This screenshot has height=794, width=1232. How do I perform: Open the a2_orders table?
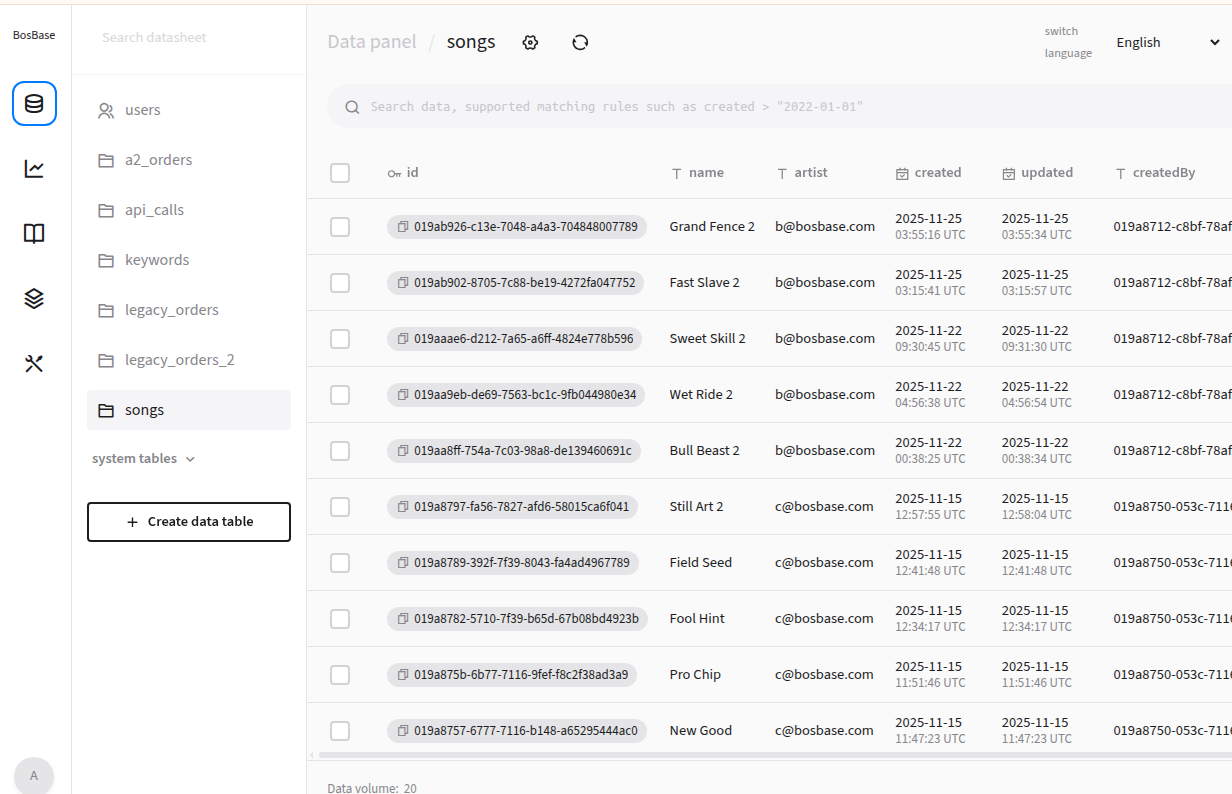click(x=189, y=160)
